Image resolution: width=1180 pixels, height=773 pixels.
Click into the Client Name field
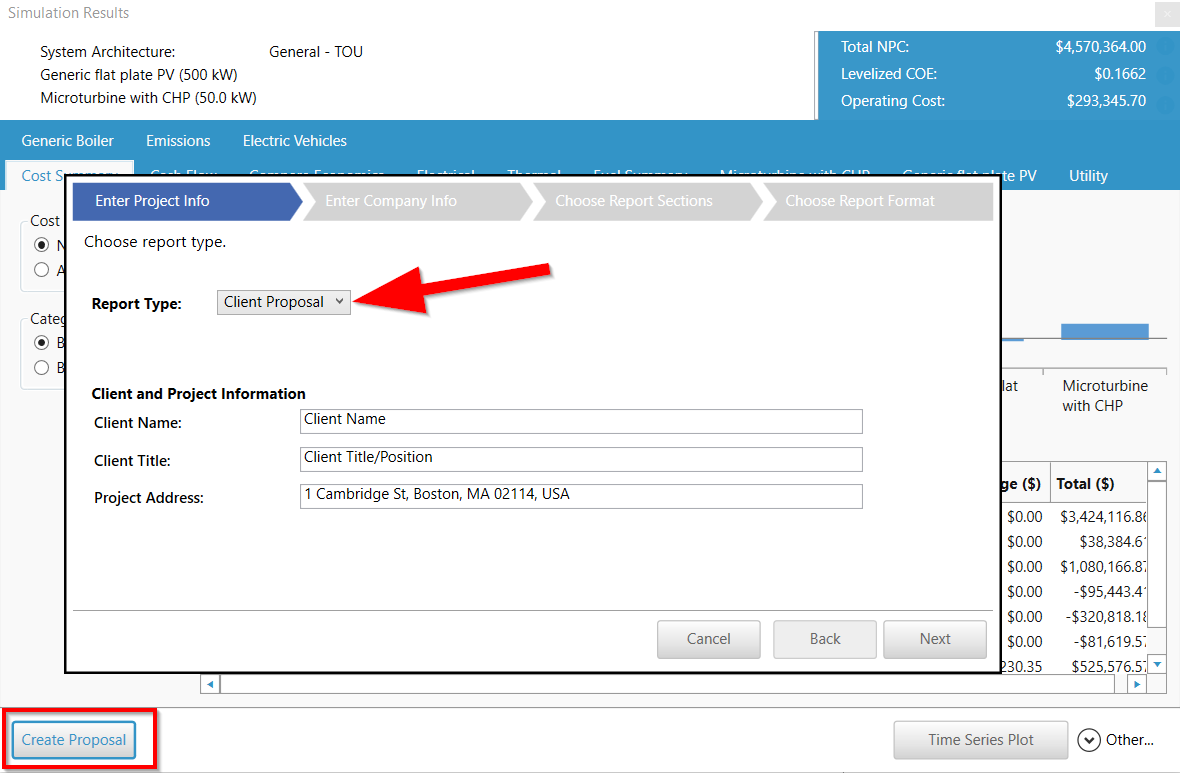(580, 421)
